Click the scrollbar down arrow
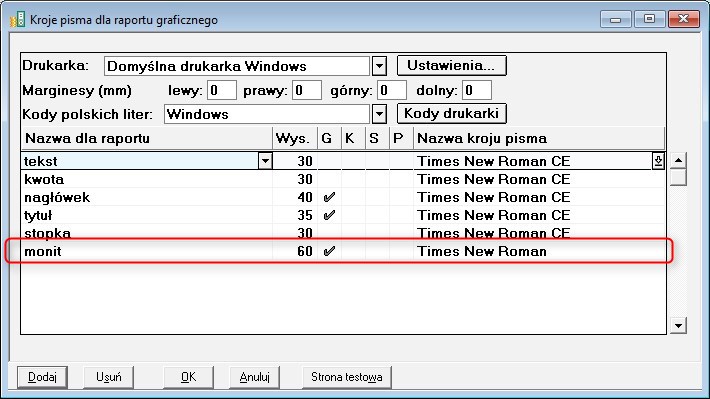This screenshot has width=710, height=399. point(678,325)
